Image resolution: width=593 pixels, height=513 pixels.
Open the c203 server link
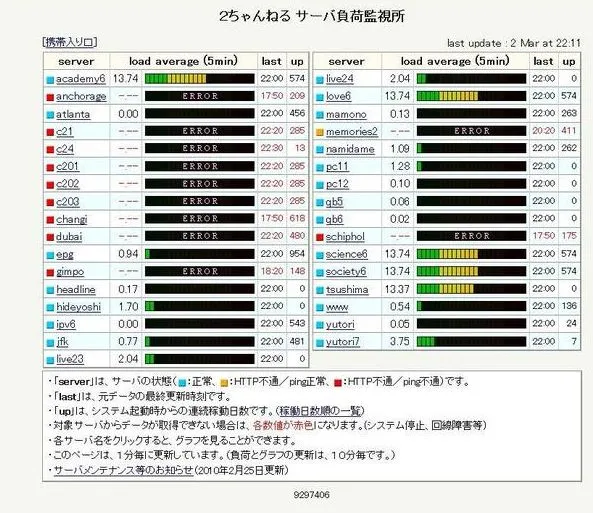[68, 202]
